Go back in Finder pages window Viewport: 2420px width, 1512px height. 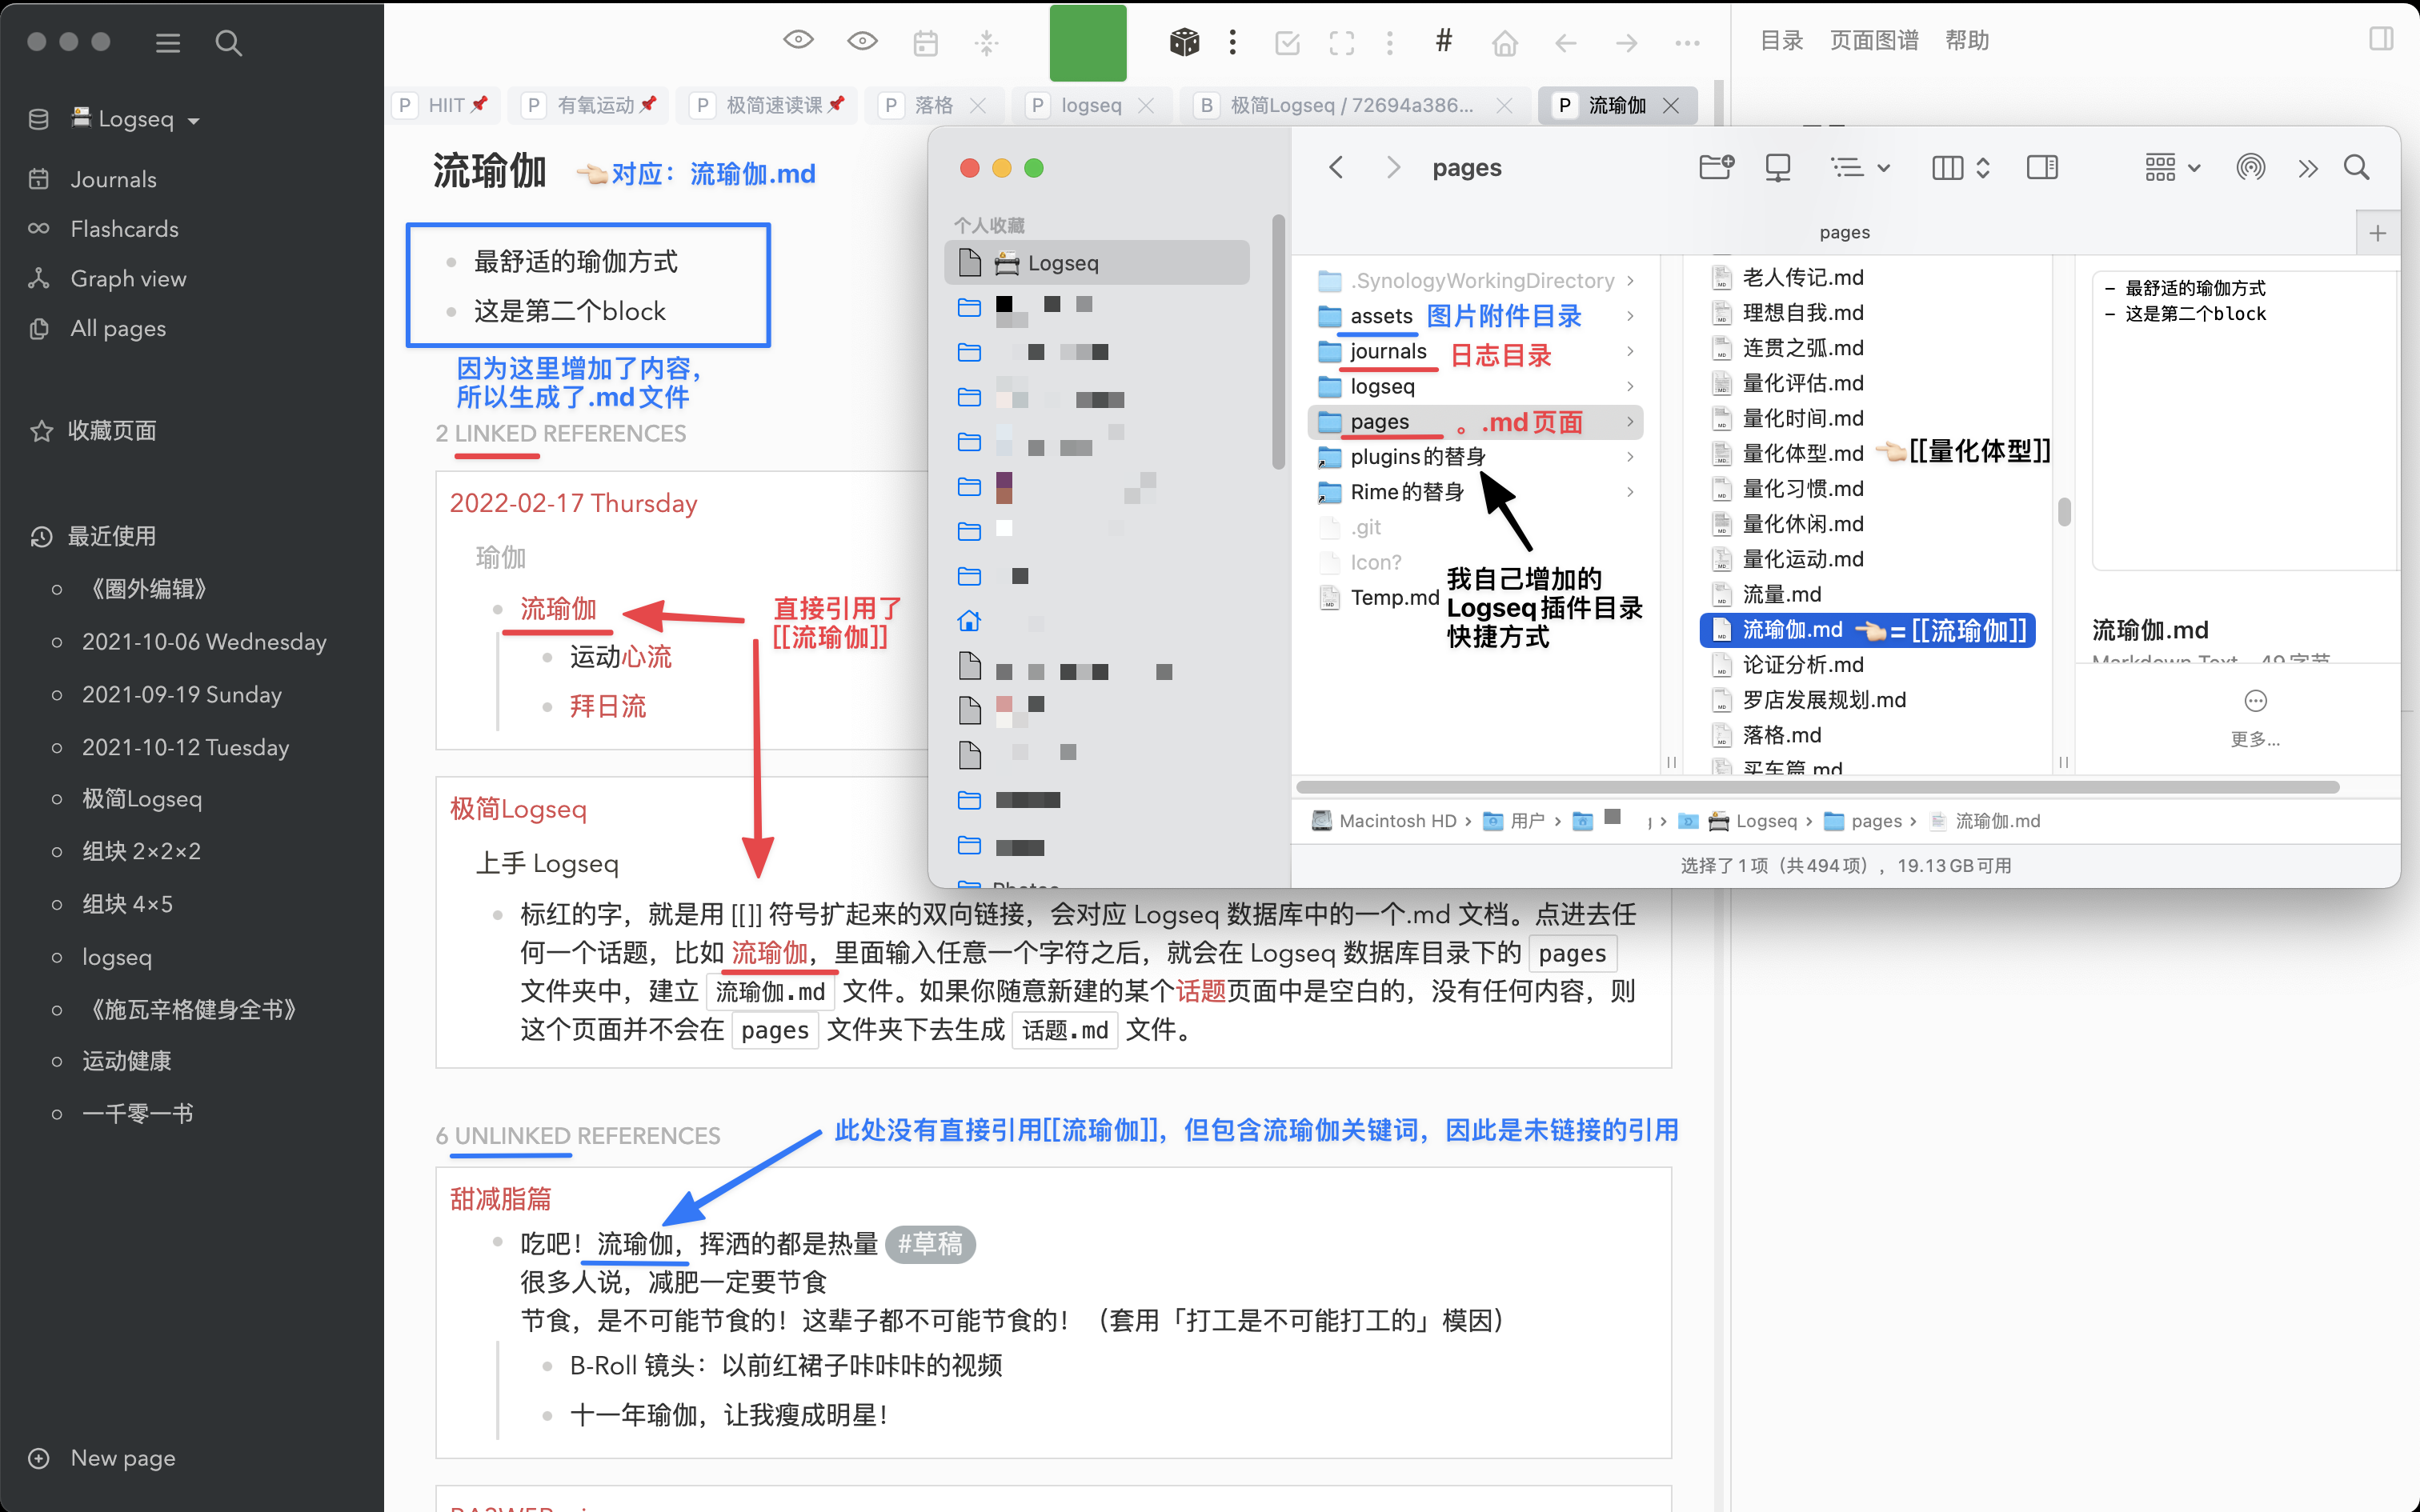(x=1337, y=167)
